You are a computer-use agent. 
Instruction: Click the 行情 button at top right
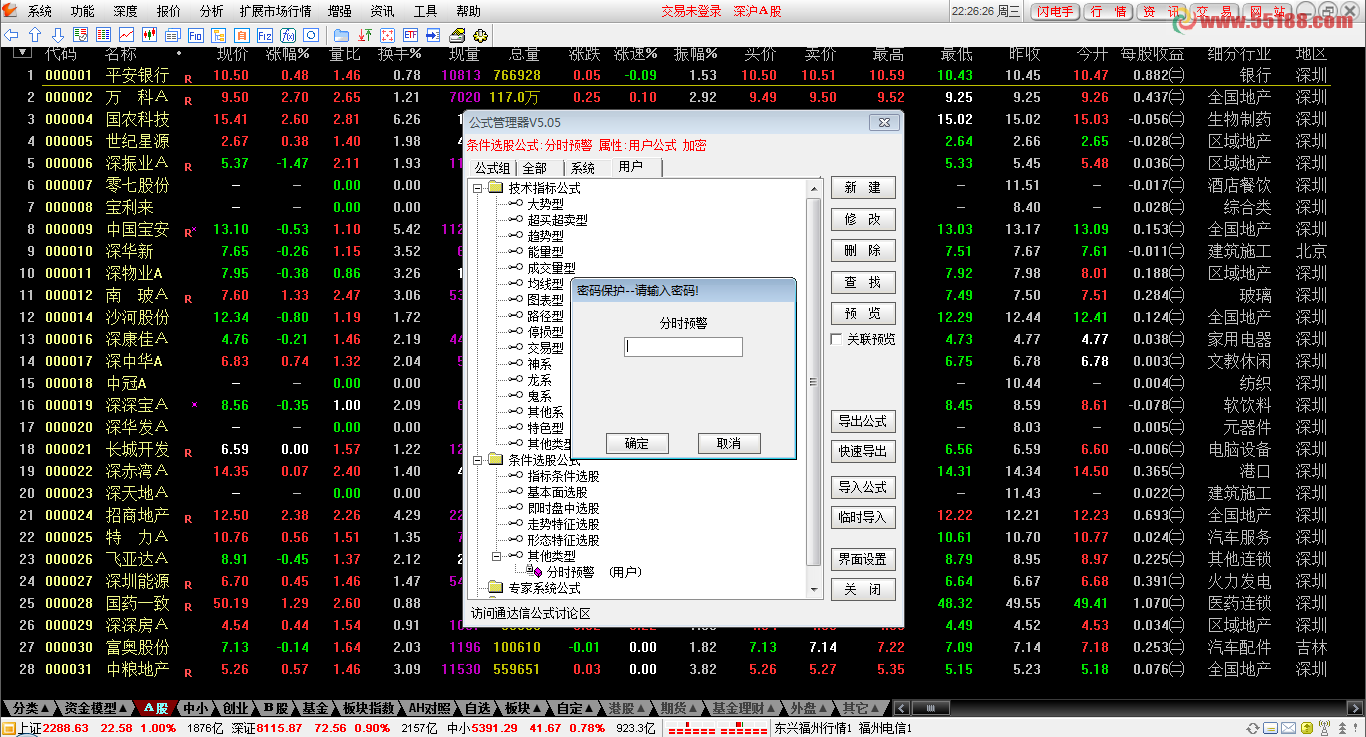(1107, 12)
